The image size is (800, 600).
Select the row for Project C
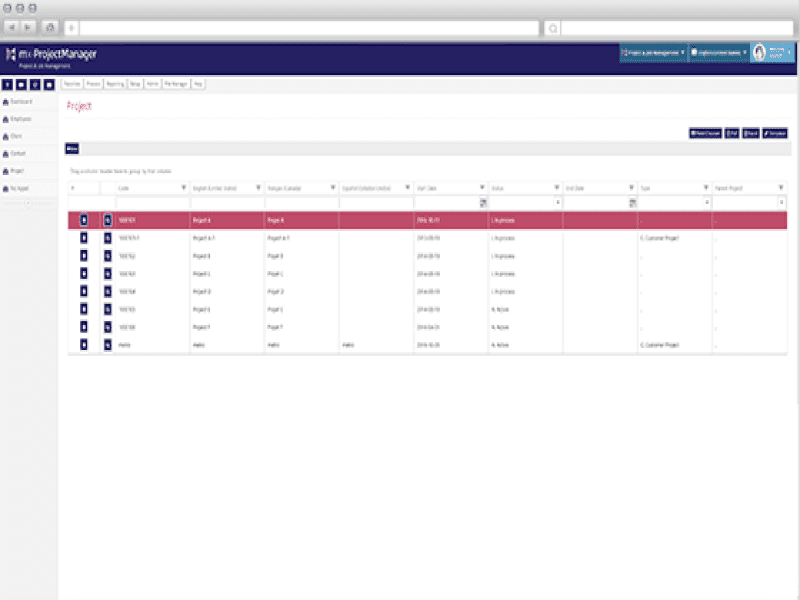(300, 273)
